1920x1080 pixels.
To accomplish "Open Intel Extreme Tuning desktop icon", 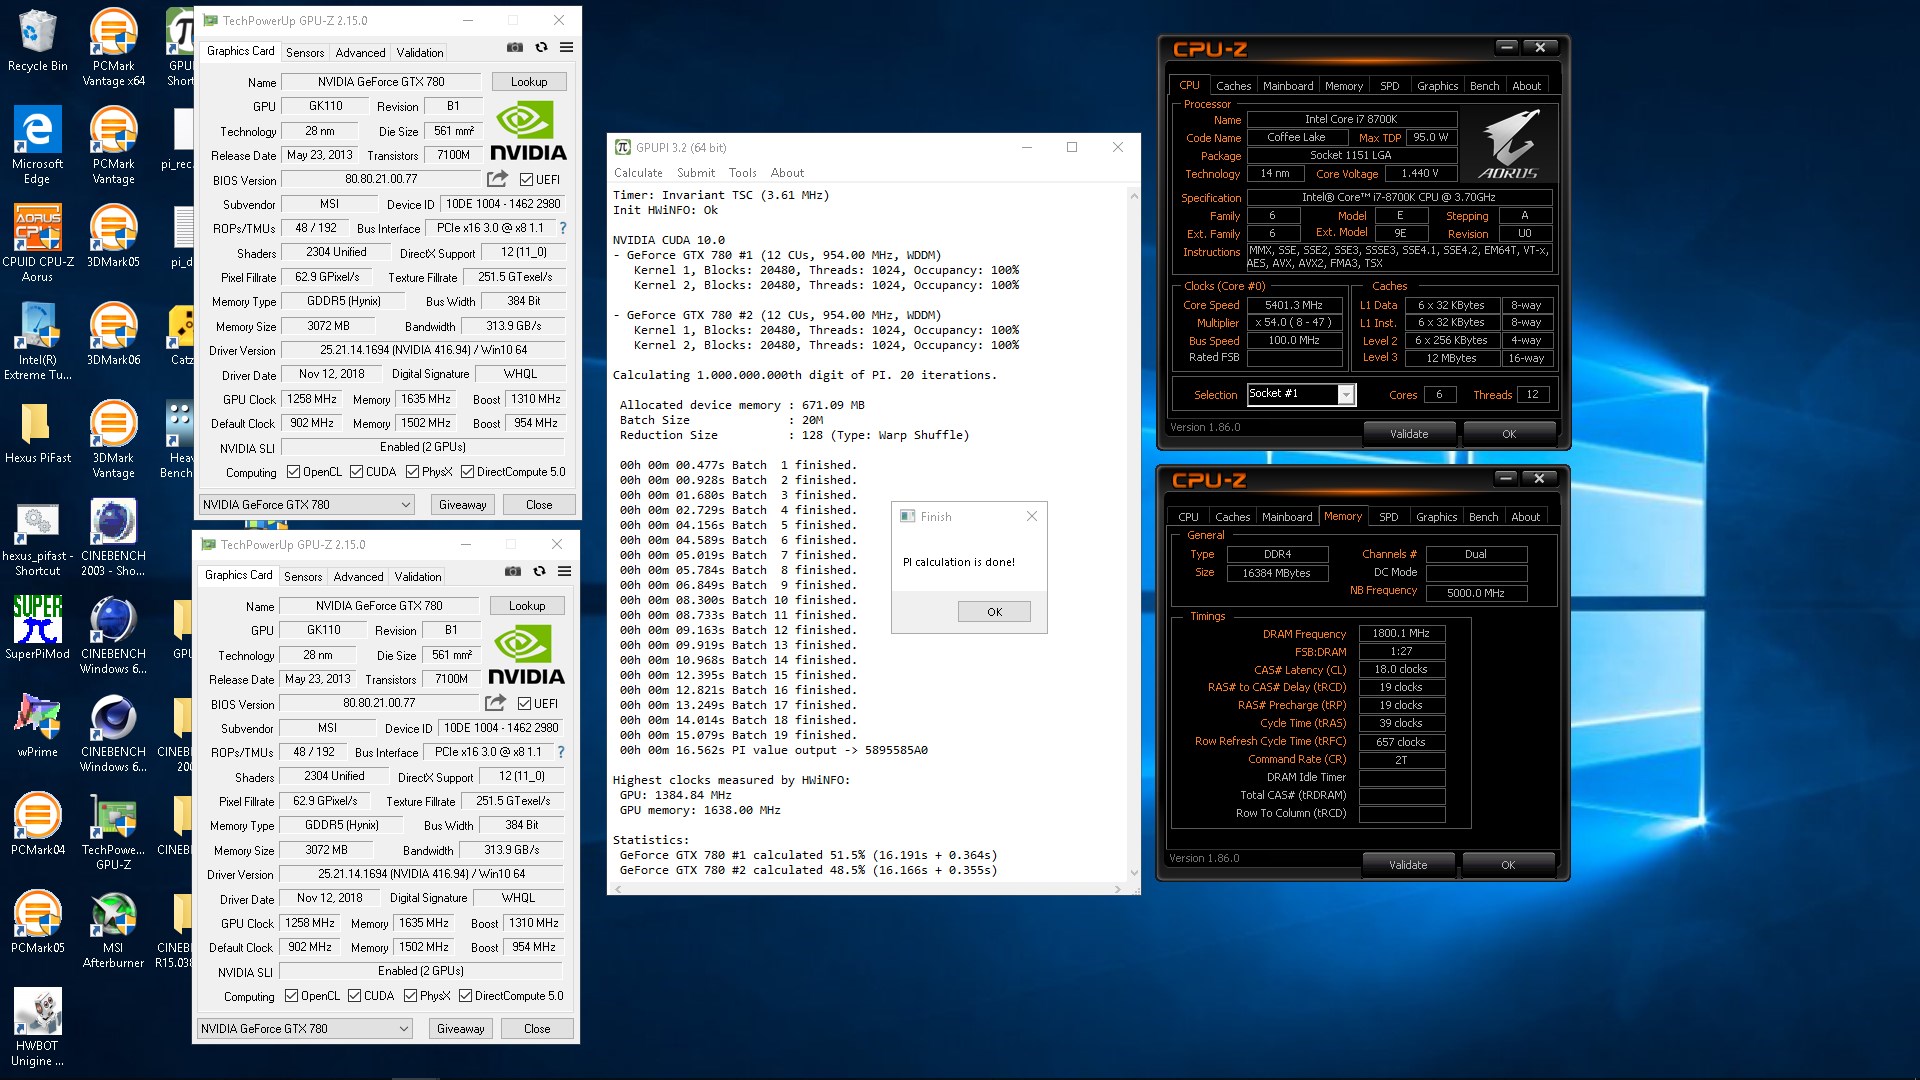I will tap(37, 341).
